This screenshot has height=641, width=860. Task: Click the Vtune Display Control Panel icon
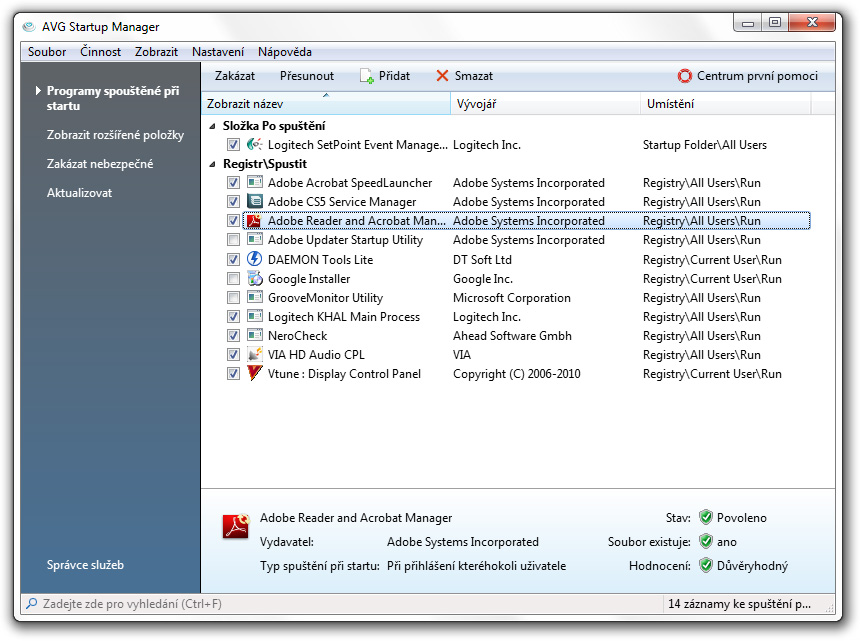tap(254, 373)
